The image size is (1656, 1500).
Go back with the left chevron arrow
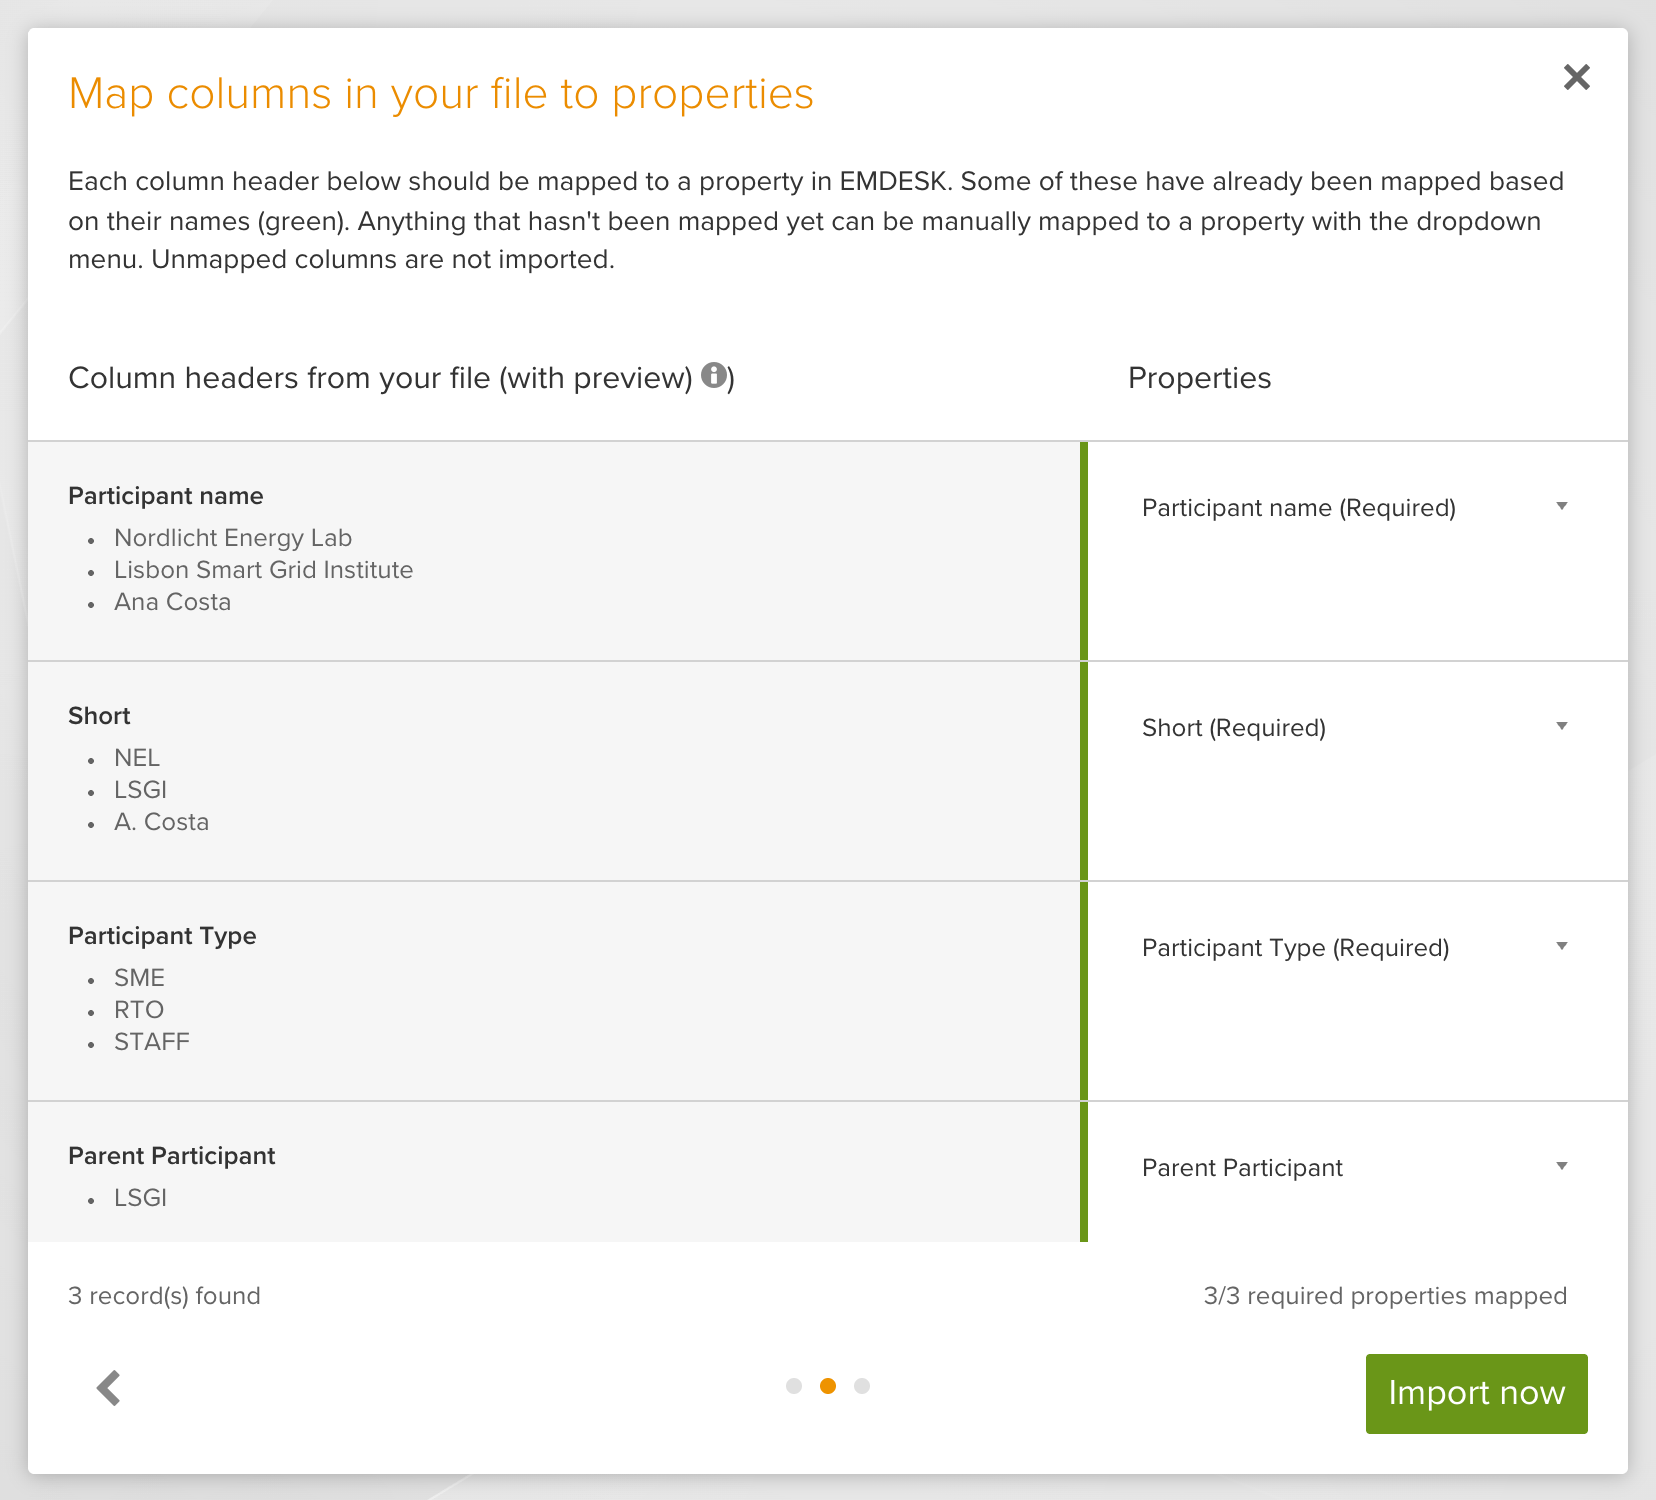pyautogui.click(x=109, y=1387)
